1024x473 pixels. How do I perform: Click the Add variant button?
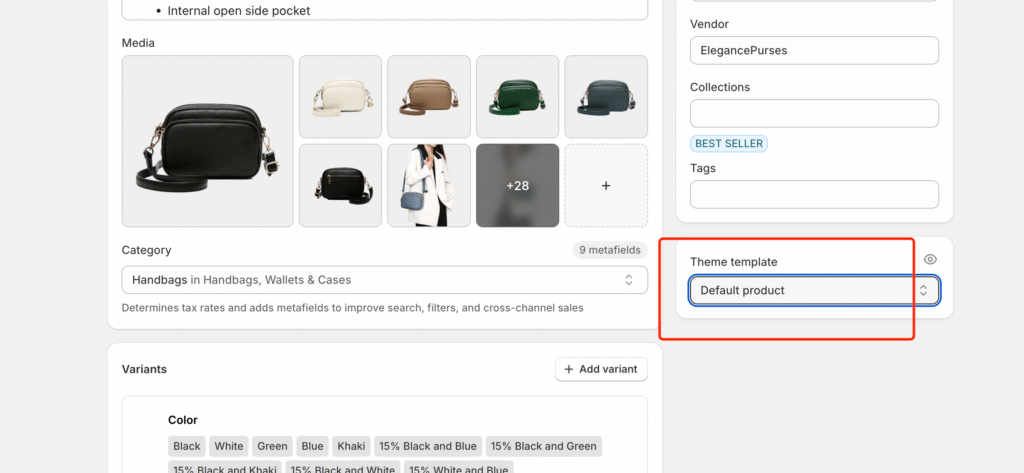pos(601,369)
